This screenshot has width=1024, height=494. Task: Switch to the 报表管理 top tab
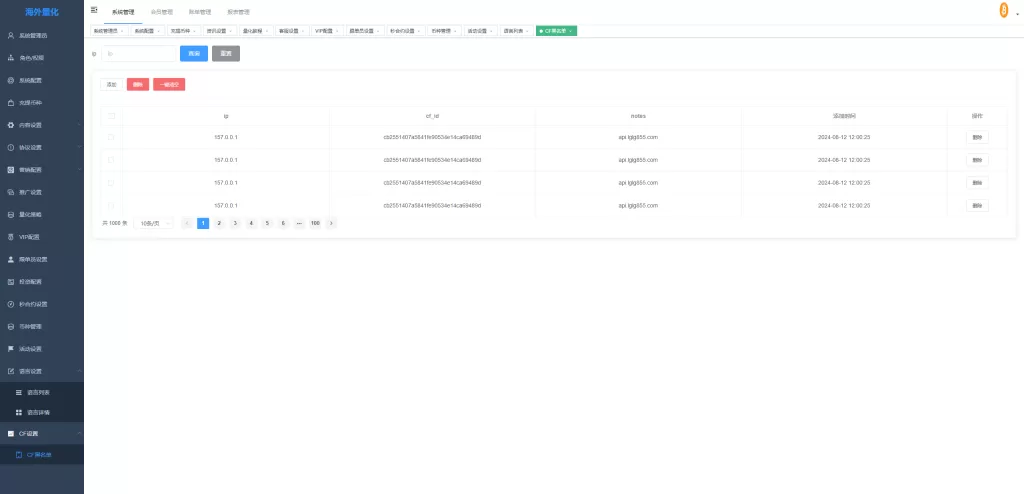[x=238, y=12]
